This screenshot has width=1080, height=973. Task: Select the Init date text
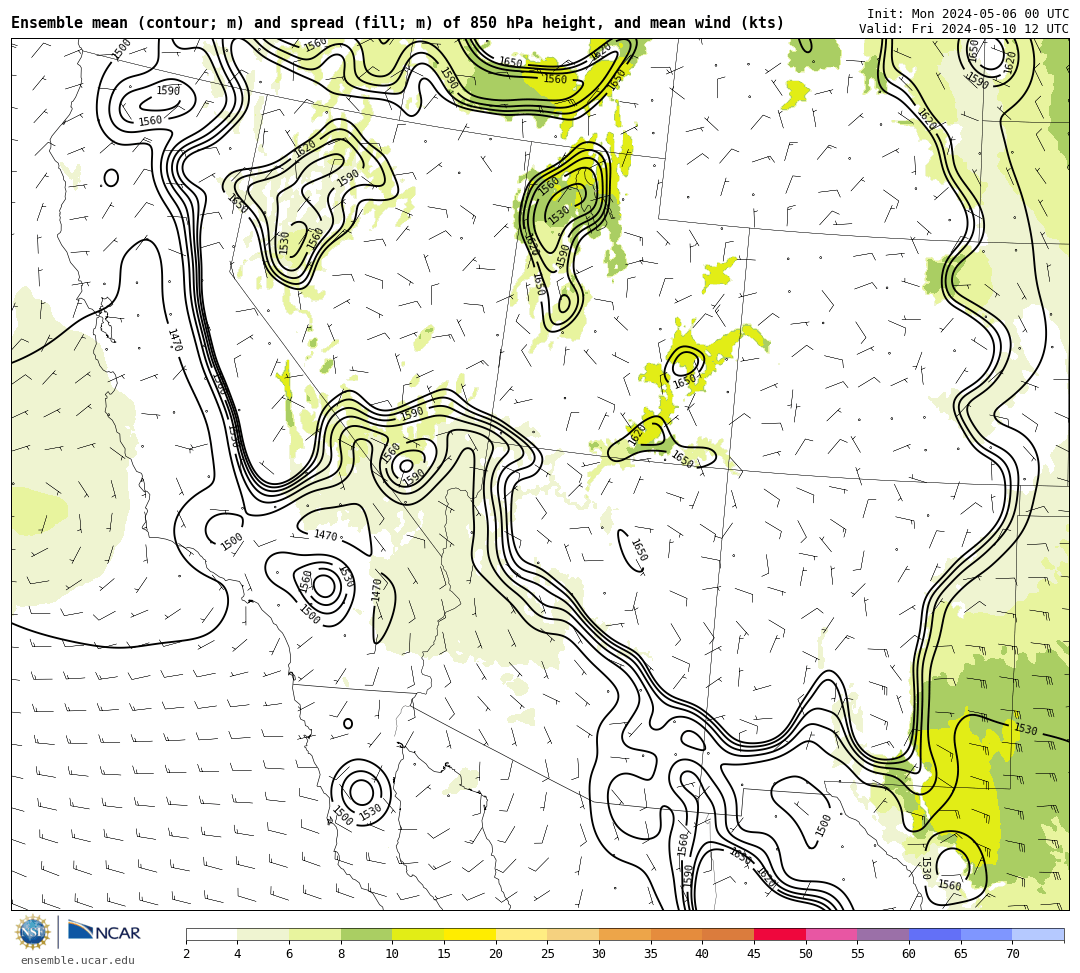(968, 14)
